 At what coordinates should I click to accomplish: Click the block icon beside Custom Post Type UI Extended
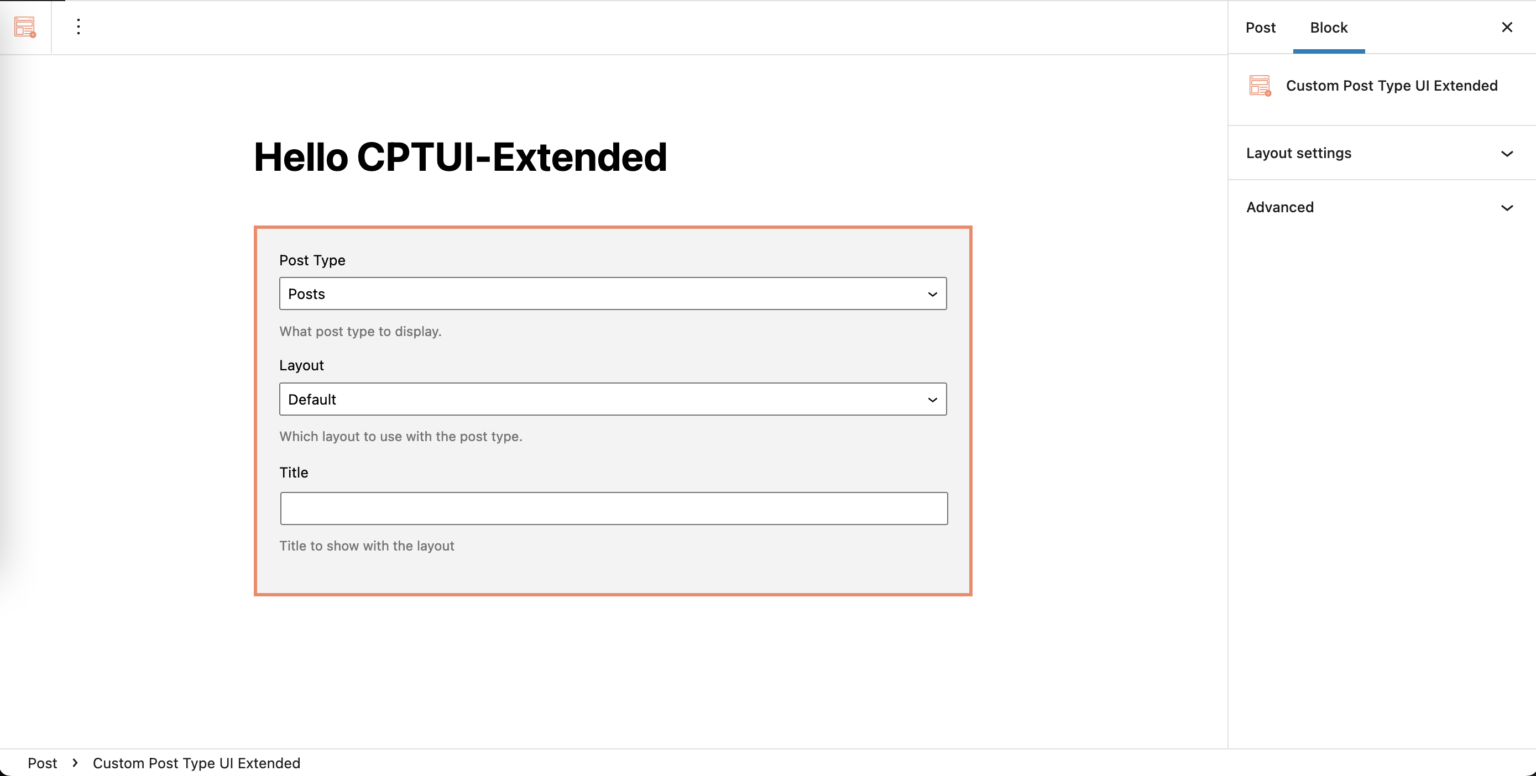(1259, 86)
